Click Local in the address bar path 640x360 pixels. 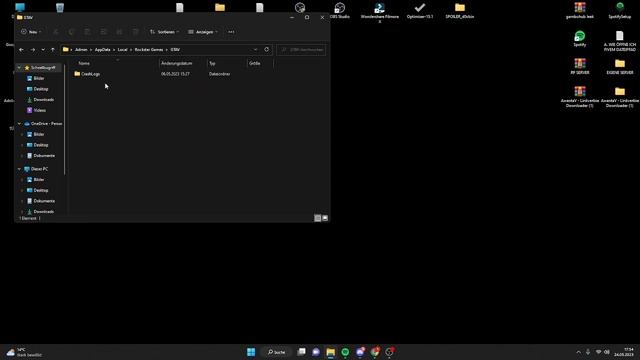[x=122, y=50]
